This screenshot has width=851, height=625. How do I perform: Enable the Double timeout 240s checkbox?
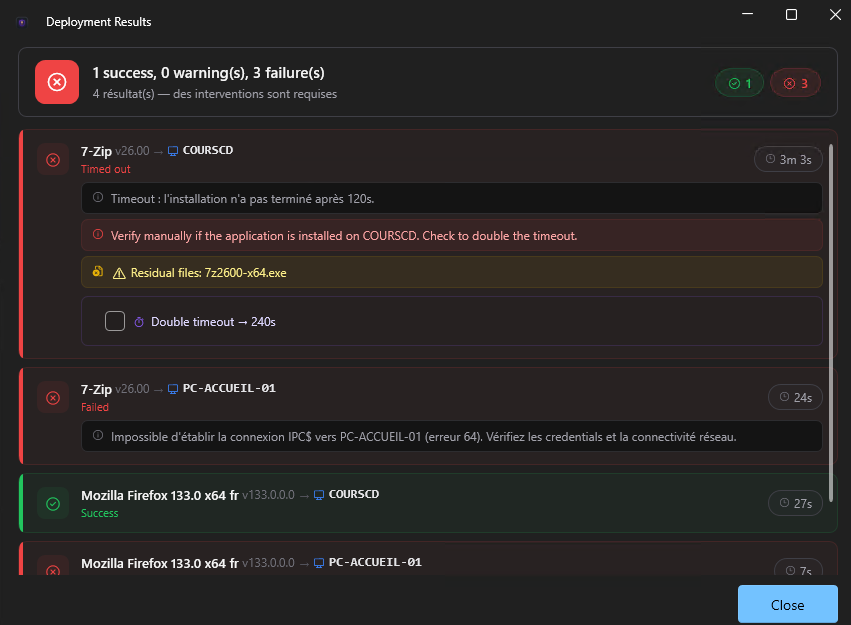pos(115,321)
